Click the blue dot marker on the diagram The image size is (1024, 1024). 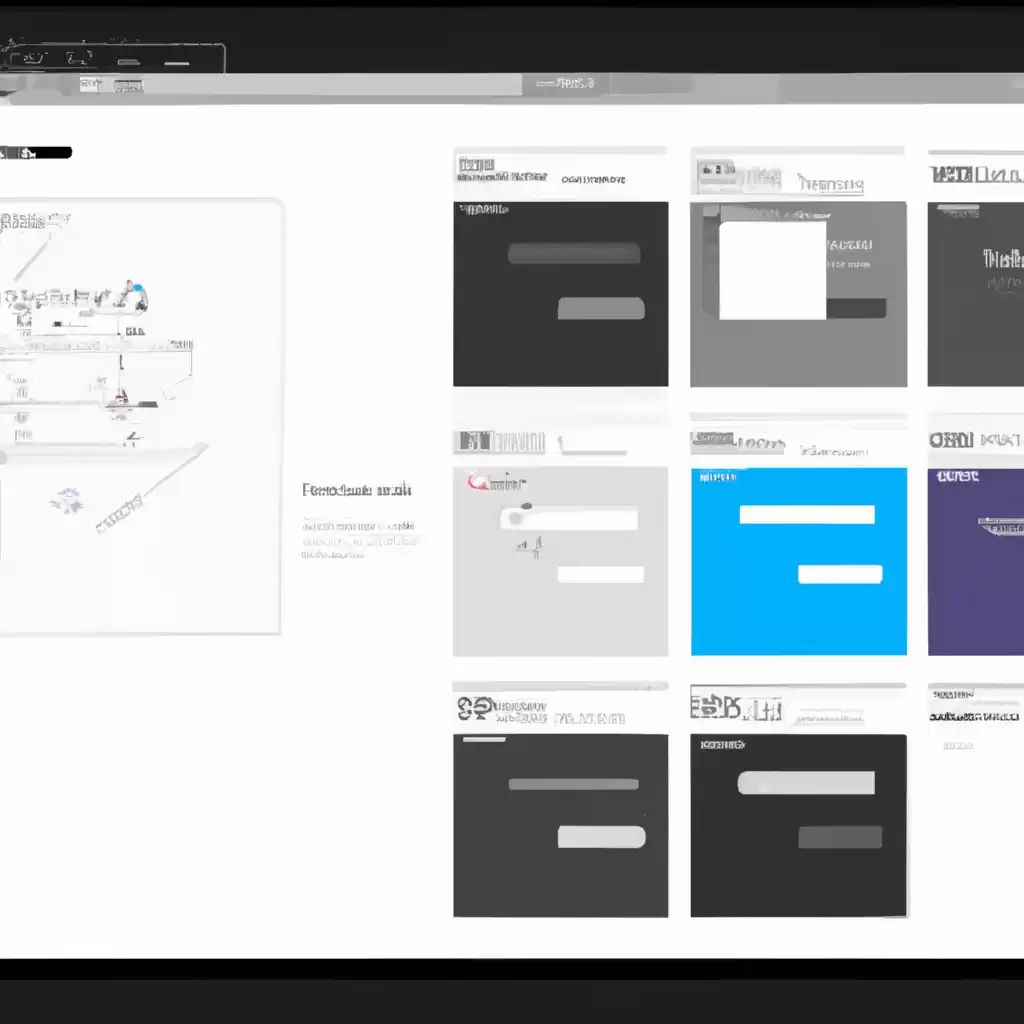tap(140, 293)
